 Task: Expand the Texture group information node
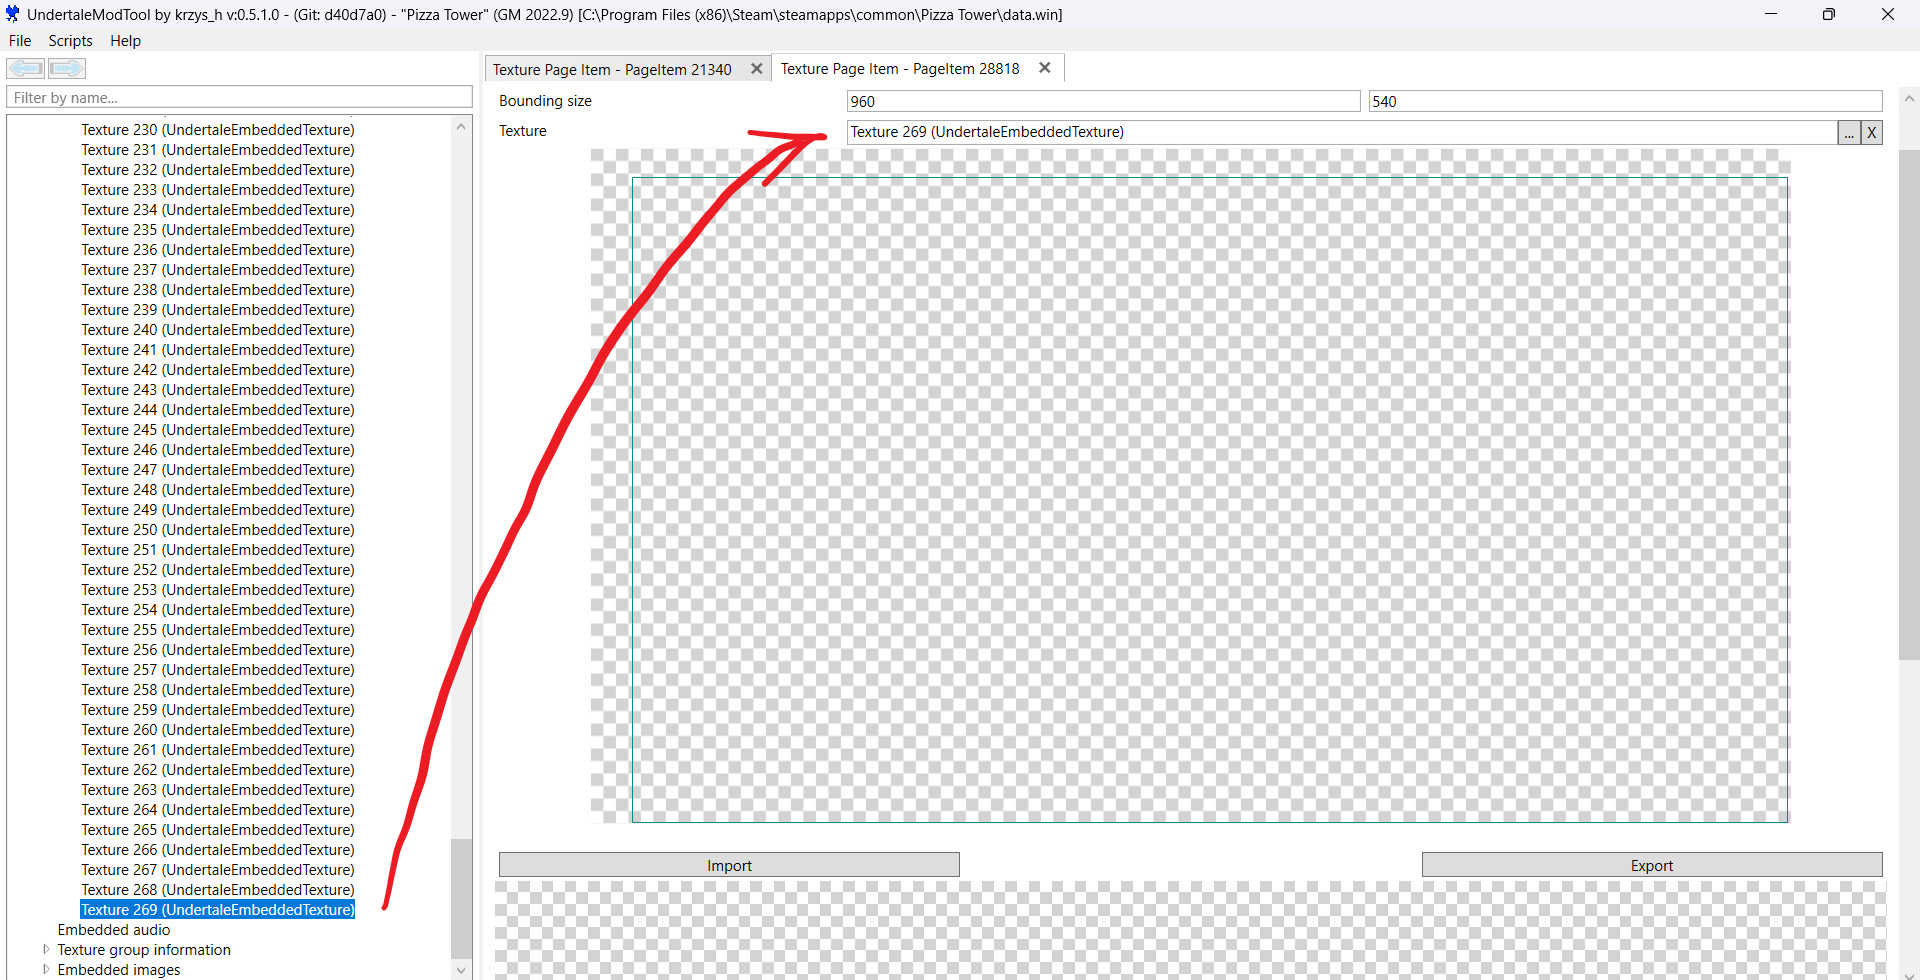[x=46, y=950]
